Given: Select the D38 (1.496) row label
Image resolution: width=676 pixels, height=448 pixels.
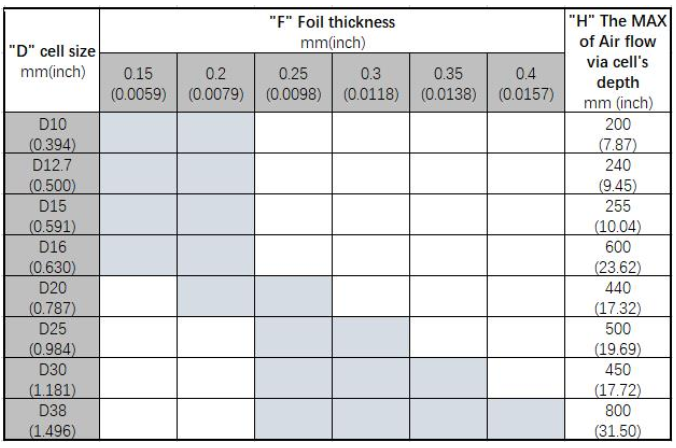Looking at the screenshot, I should pyautogui.click(x=51, y=418).
